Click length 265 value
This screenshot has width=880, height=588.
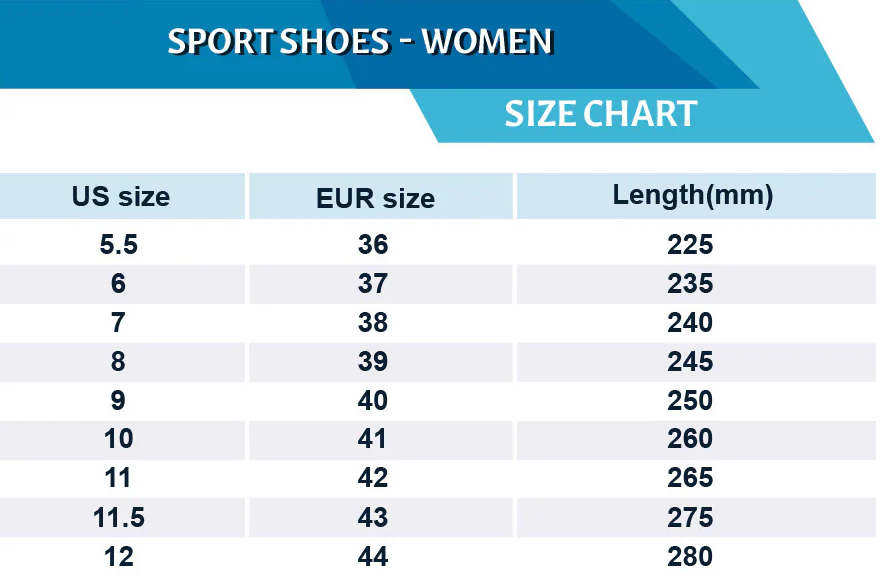tap(690, 478)
